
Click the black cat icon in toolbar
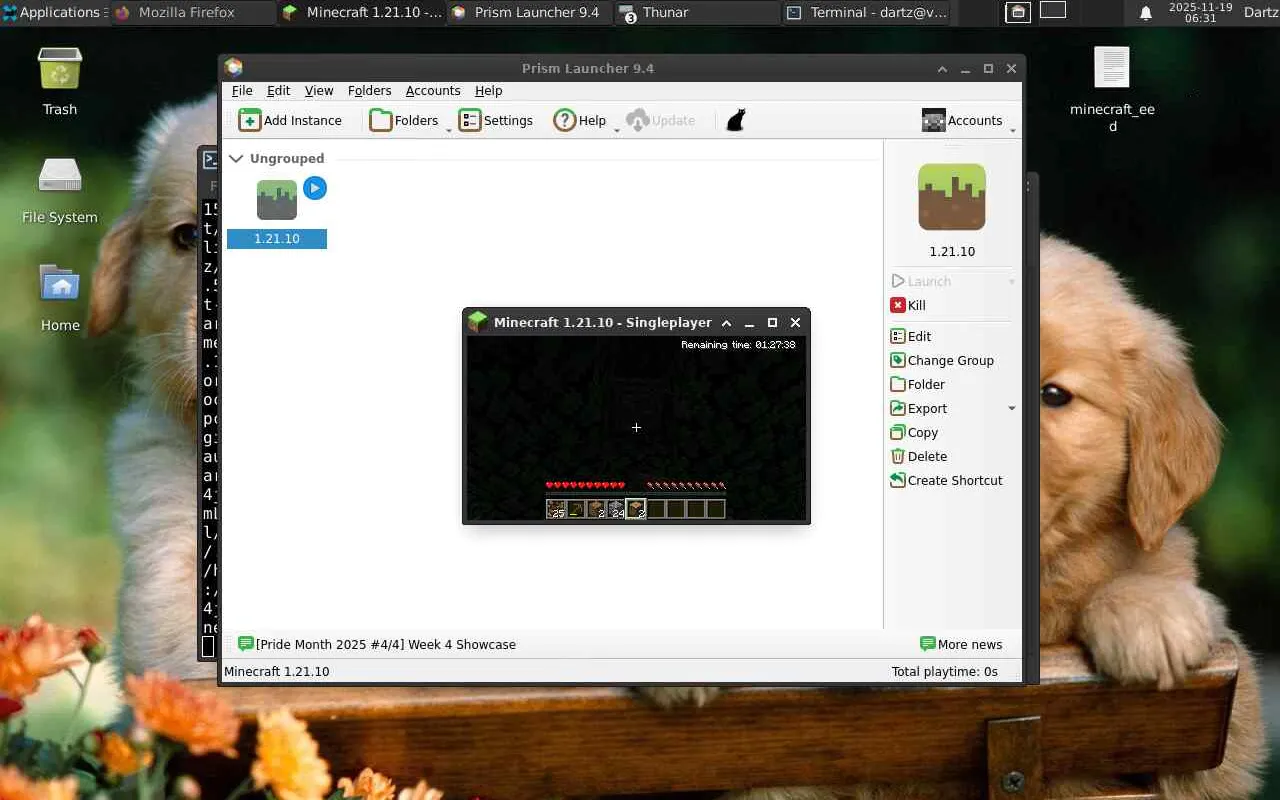pos(736,120)
